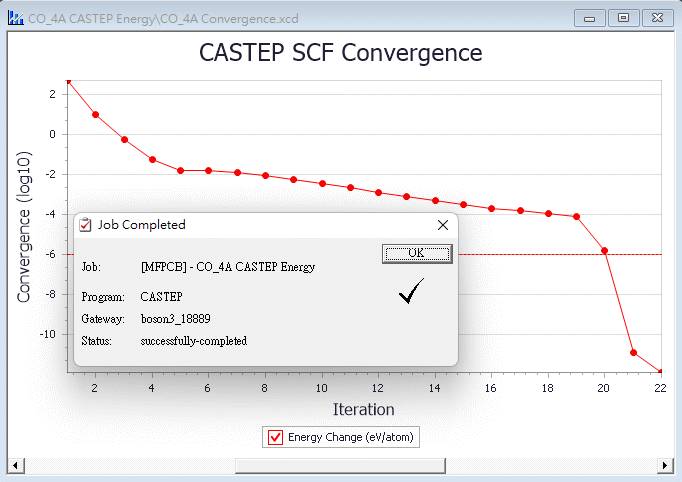The height and width of the screenshot is (482, 682).
Task: Click the Iteration x-axis label
Action: coord(363,410)
